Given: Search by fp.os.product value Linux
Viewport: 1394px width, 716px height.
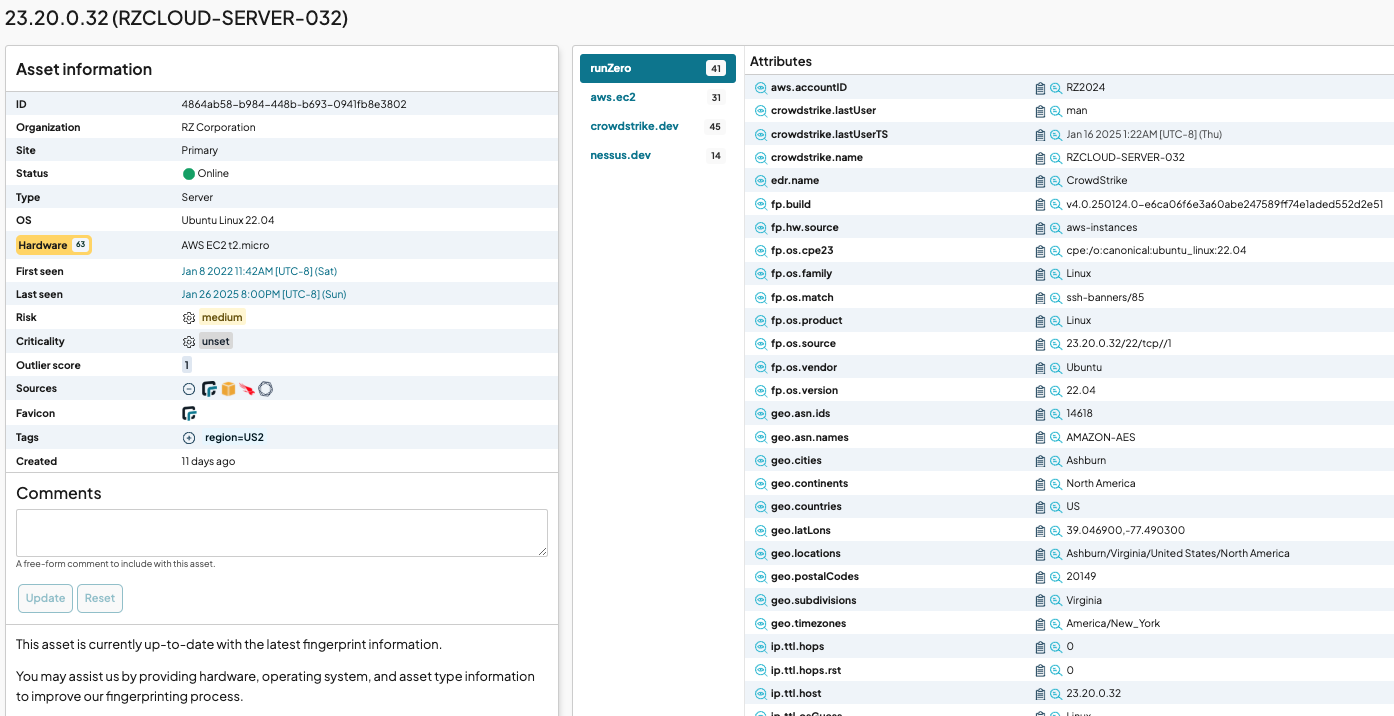Looking at the screenshot, I should (x=1055, y=321).
